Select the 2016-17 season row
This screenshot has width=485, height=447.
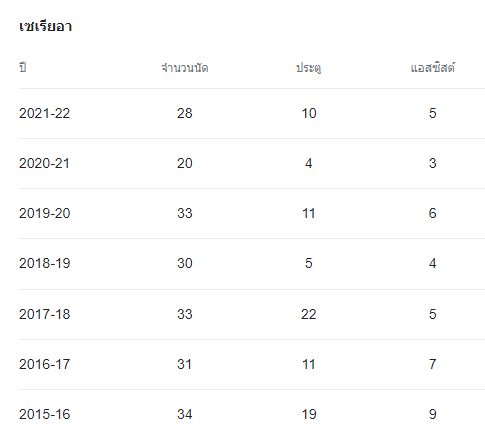pyautogui.click(x=252, y=364)
